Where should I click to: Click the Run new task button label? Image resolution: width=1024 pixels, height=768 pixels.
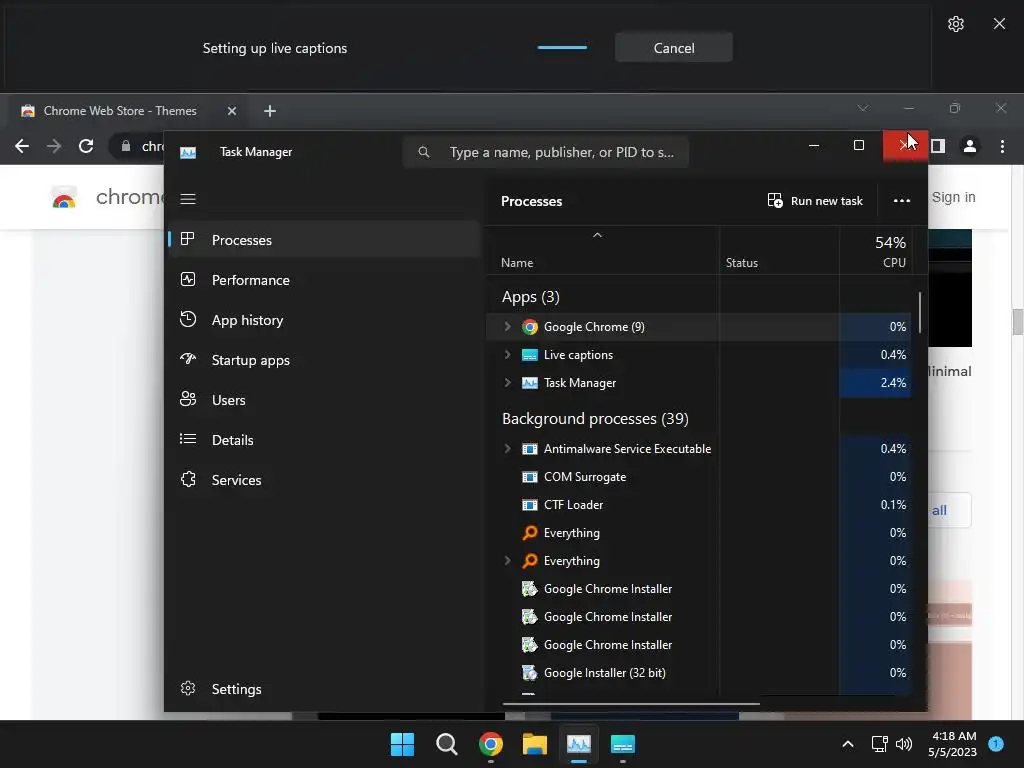(826, 201)
